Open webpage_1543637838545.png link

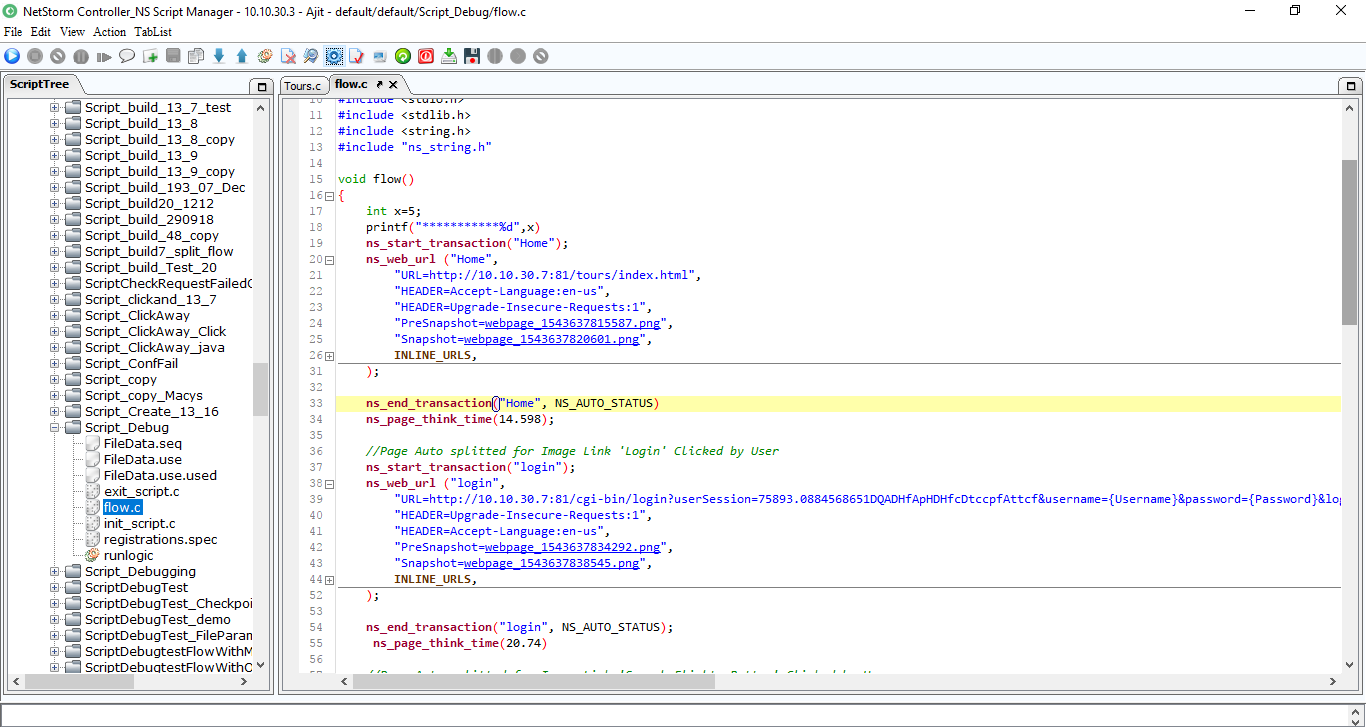[x=551, y=563]
